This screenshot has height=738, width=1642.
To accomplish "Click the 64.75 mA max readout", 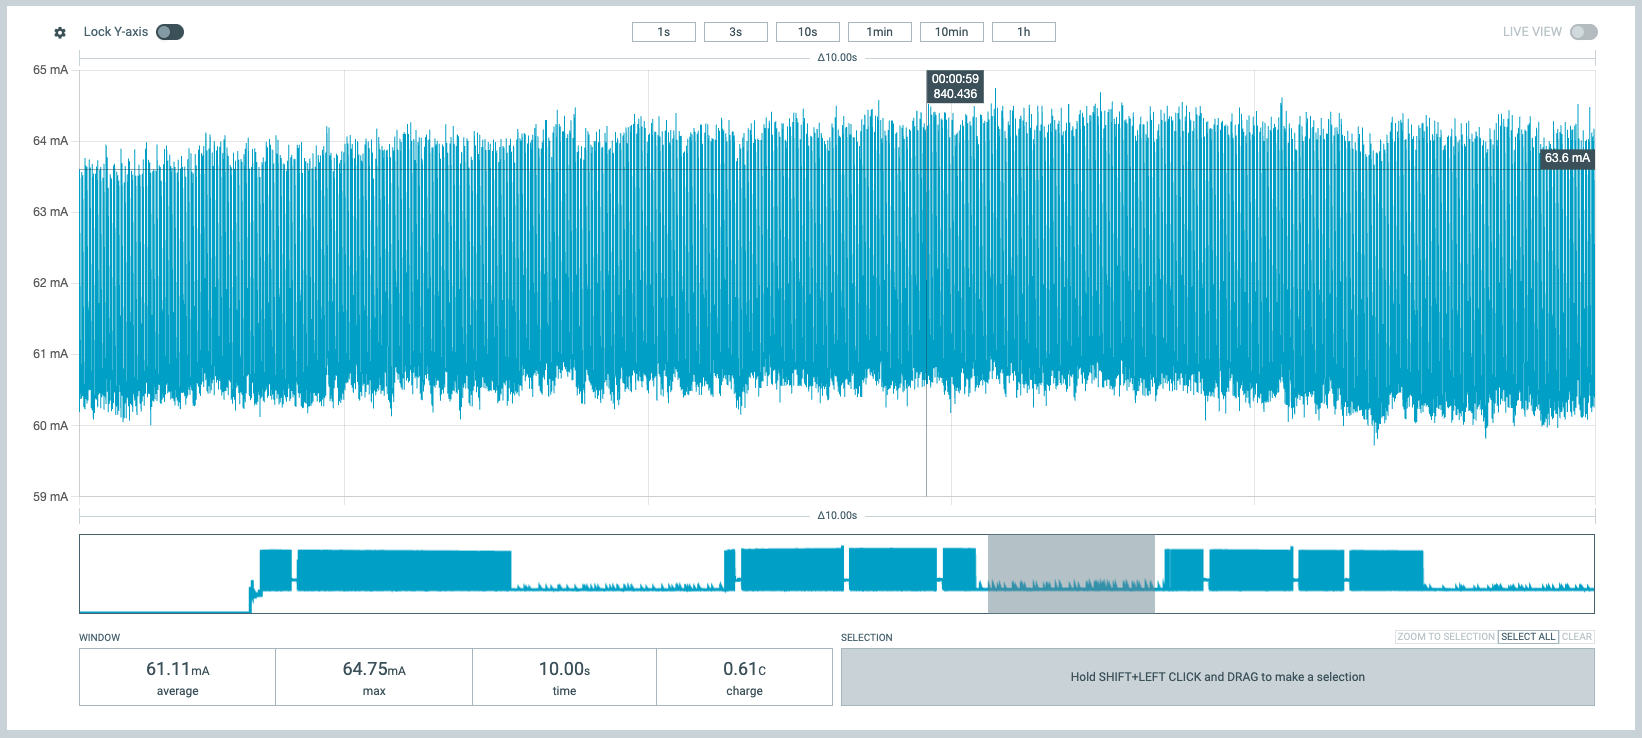I will coord(374,677).
